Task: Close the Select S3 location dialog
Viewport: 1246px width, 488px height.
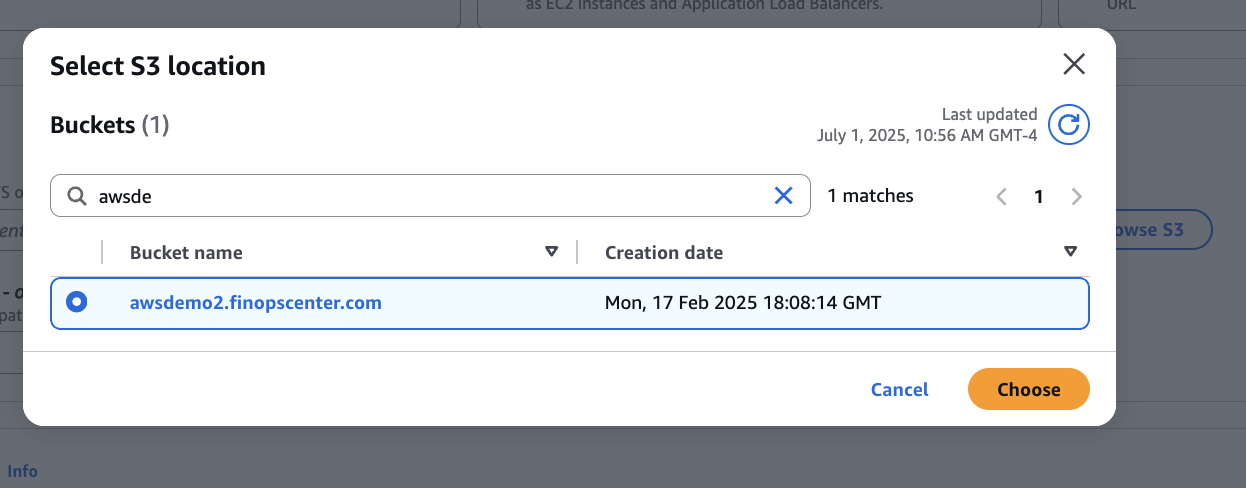Action: click(1073, 65)
